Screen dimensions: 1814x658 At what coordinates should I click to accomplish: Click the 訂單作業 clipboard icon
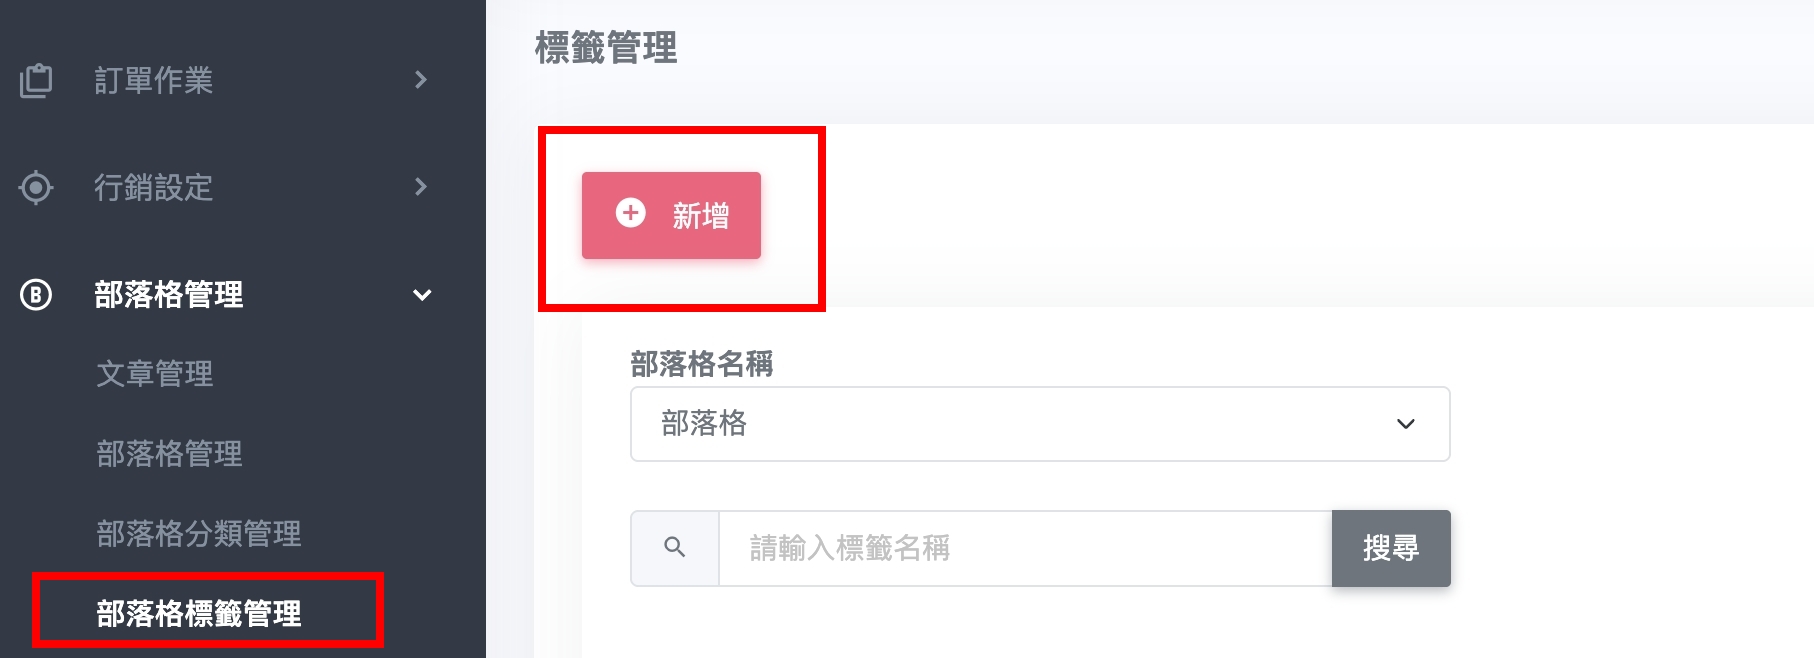(36, 80)
